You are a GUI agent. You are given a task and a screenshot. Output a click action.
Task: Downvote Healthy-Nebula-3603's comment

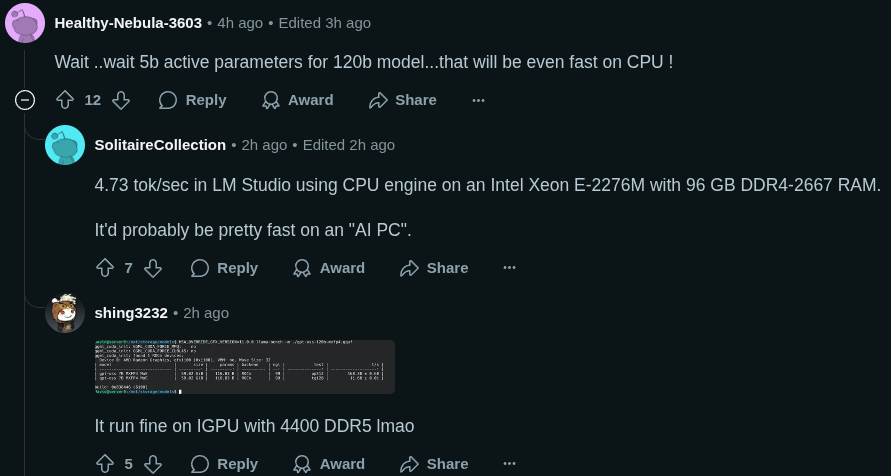pos(121,100)
